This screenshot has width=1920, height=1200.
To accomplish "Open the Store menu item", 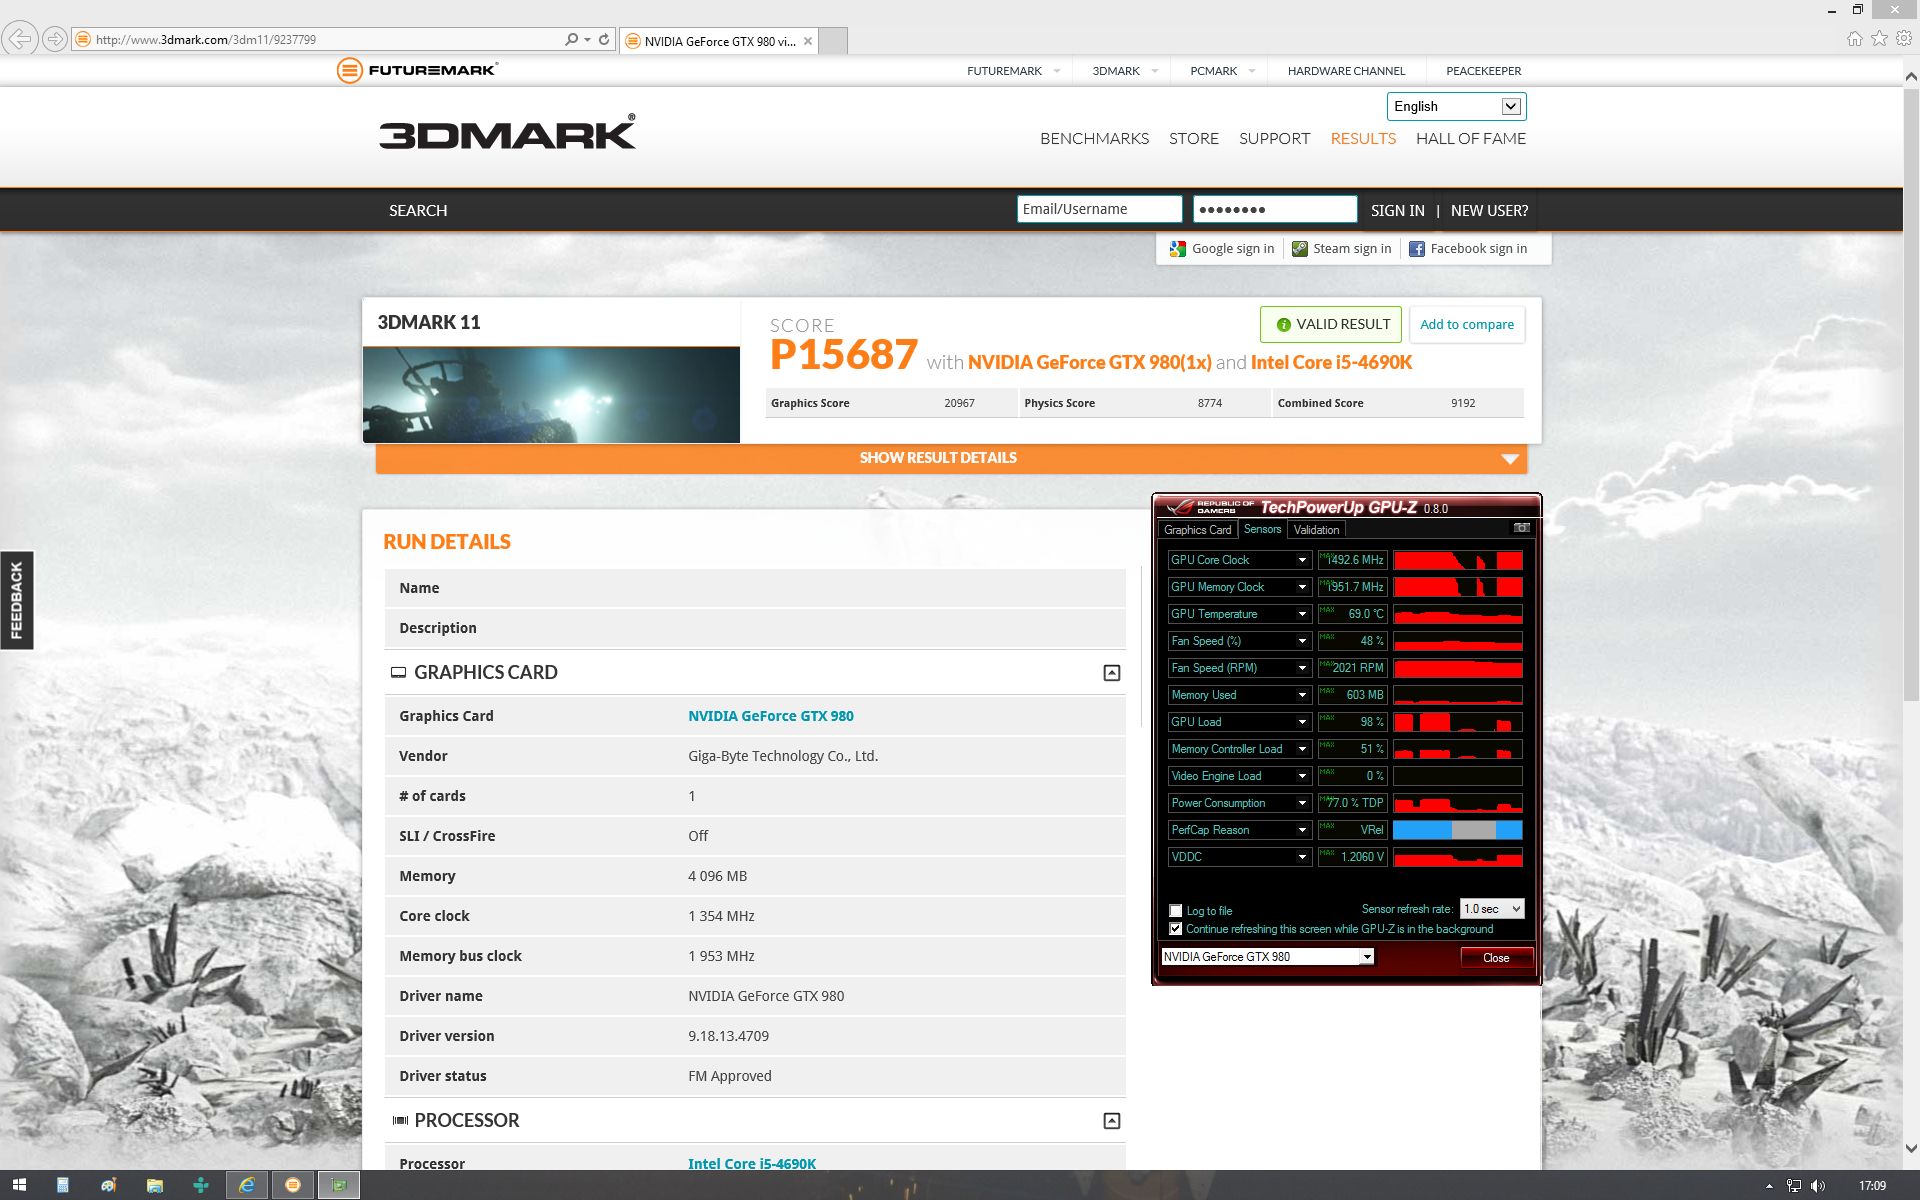I will pos(1194,139).
